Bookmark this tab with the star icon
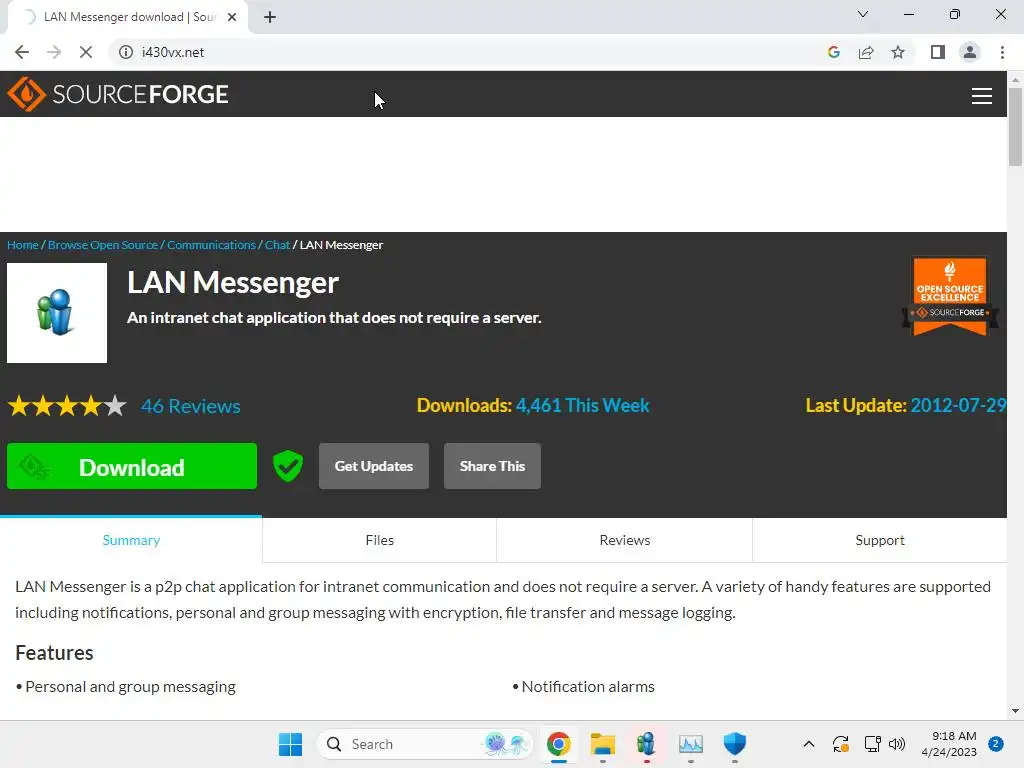The height and width of the screenshot is (768, 1024). click(x=898, y=52)
